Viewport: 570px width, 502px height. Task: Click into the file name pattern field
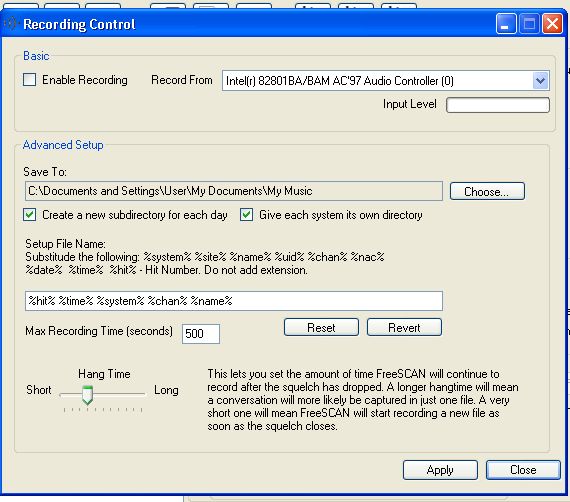tap(234, 301)
